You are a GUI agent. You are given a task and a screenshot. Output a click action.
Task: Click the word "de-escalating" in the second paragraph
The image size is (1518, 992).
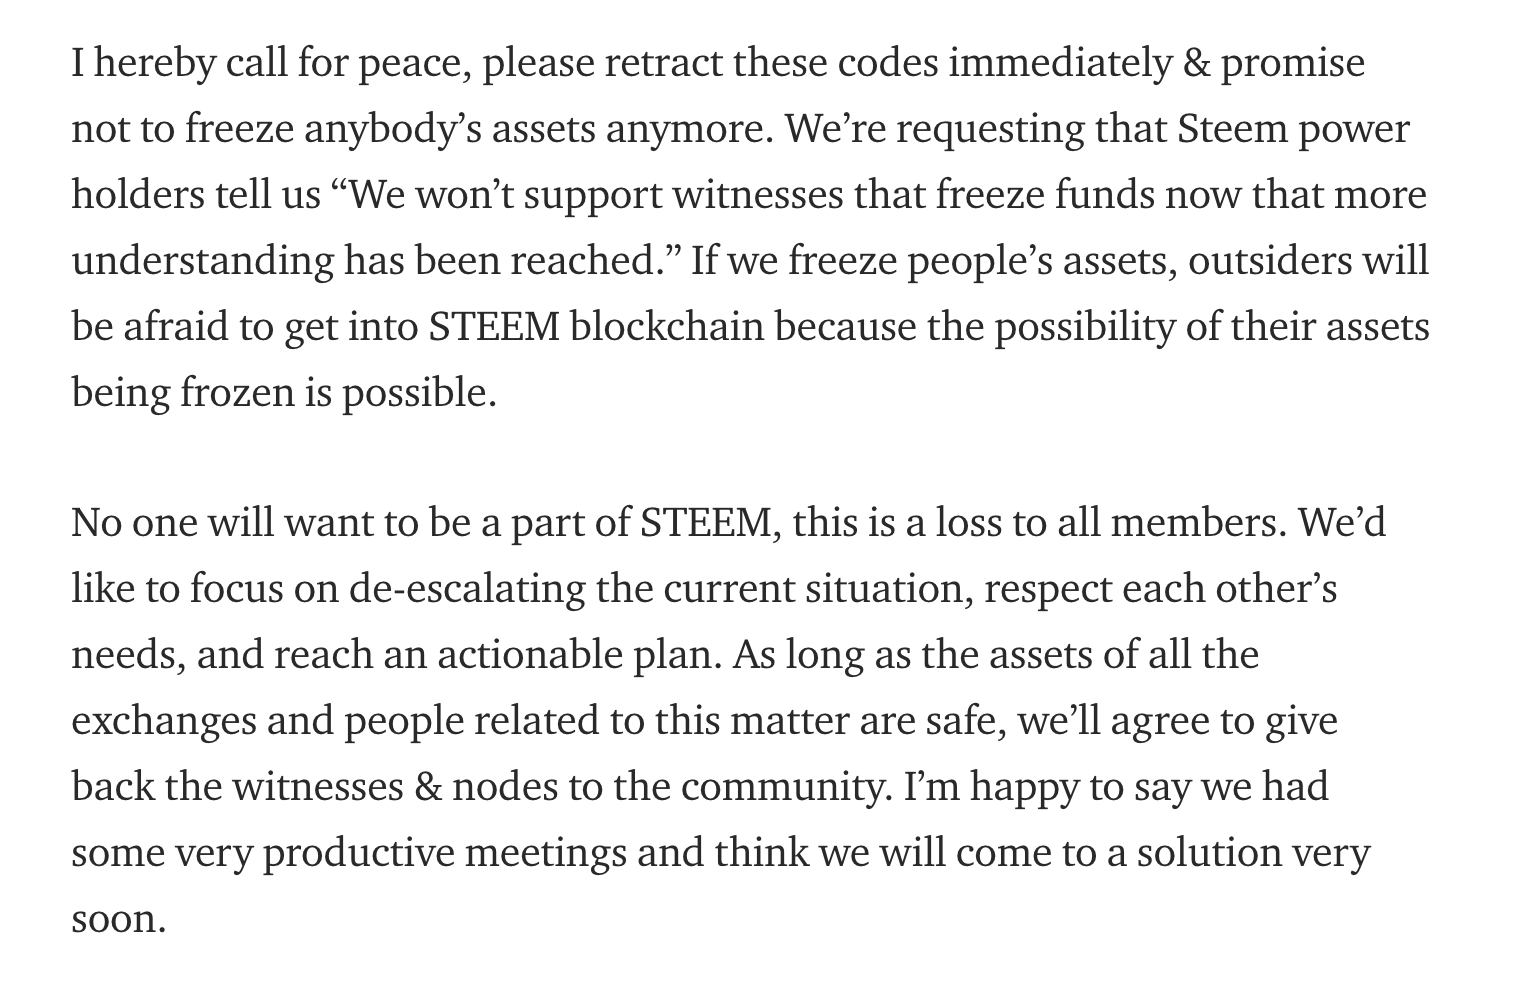[x=467, y=590]
